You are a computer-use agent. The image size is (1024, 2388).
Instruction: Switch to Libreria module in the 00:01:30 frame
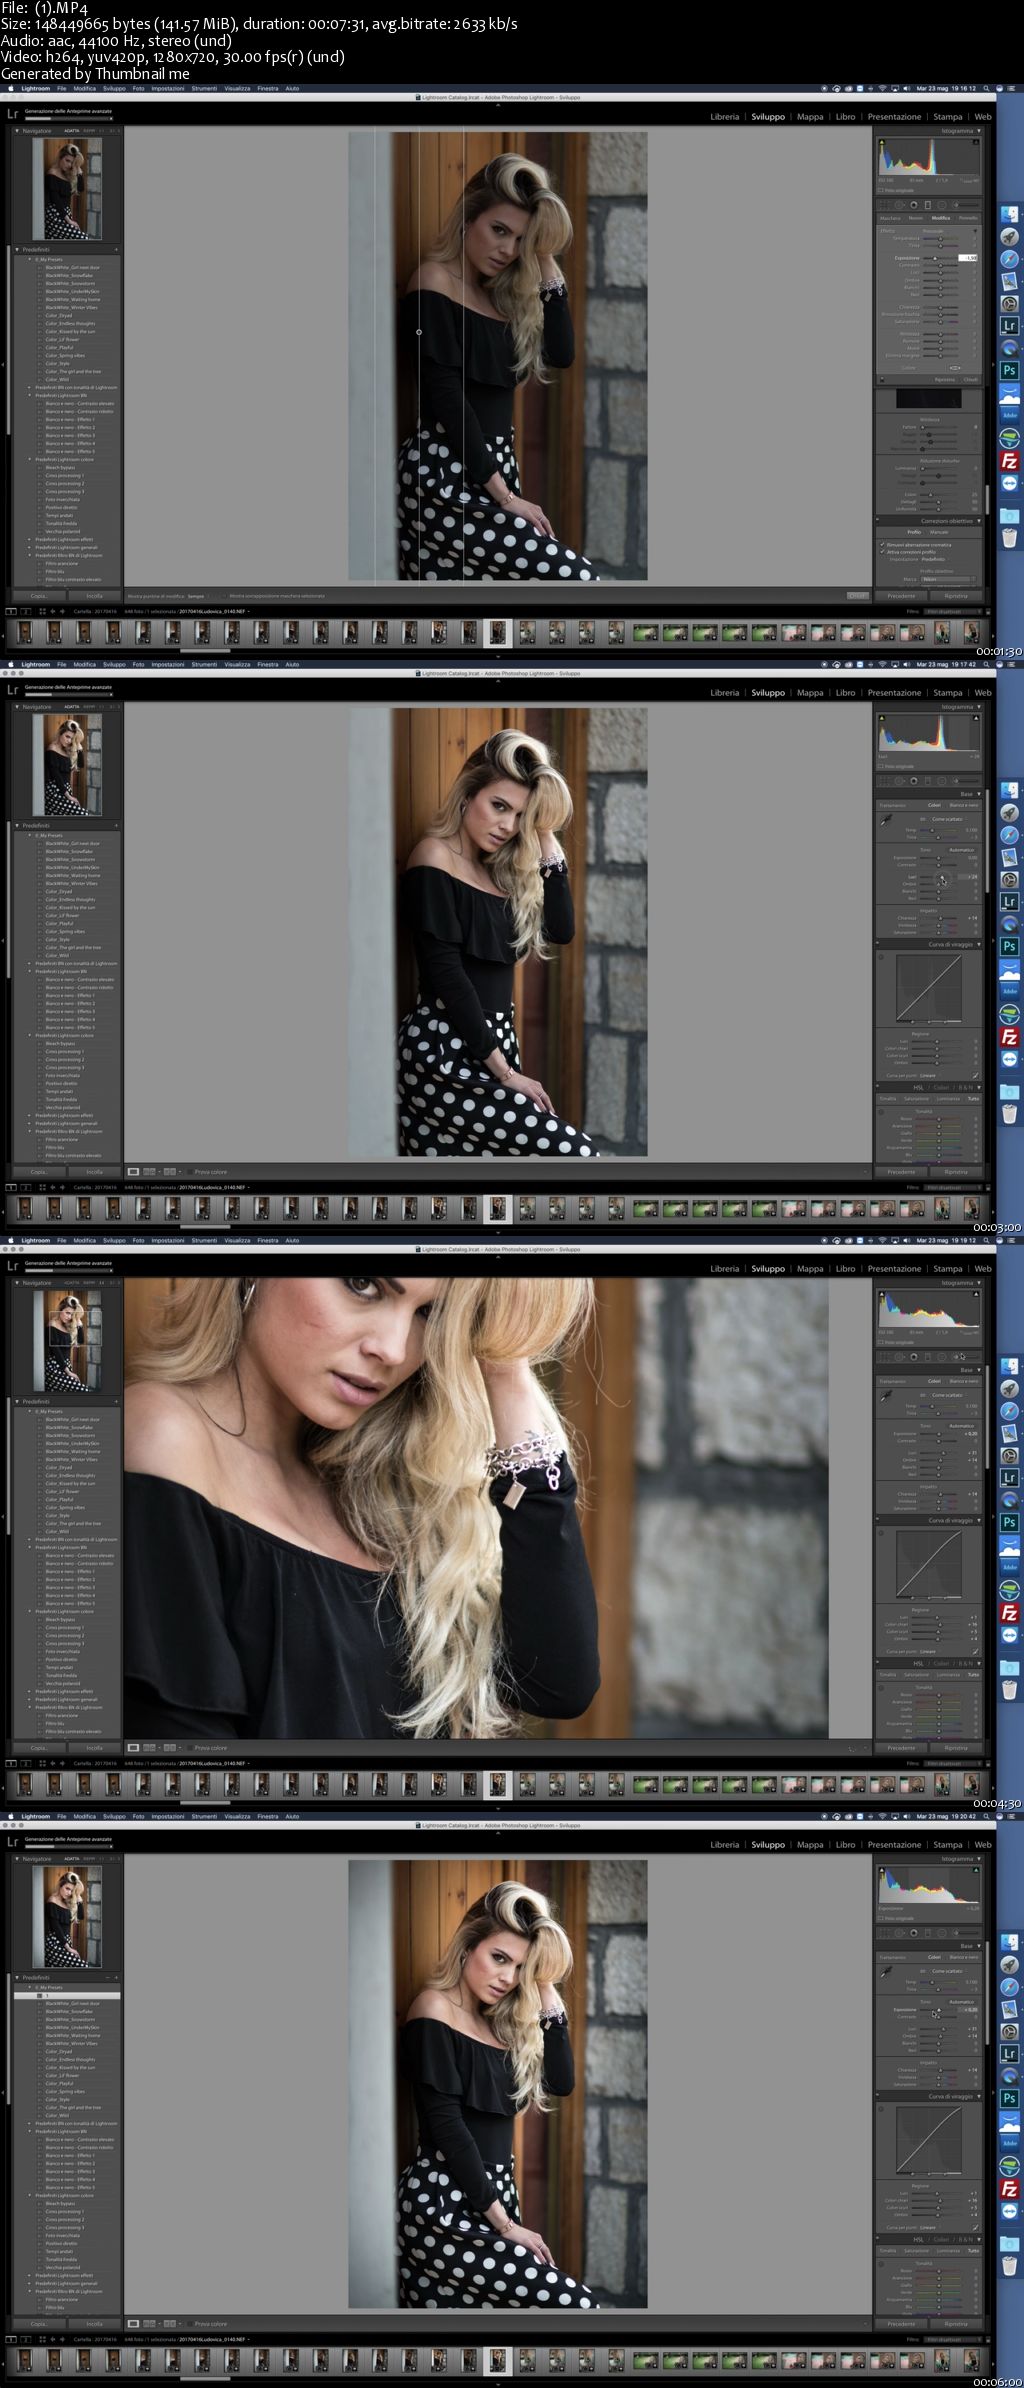coord(725,117)
